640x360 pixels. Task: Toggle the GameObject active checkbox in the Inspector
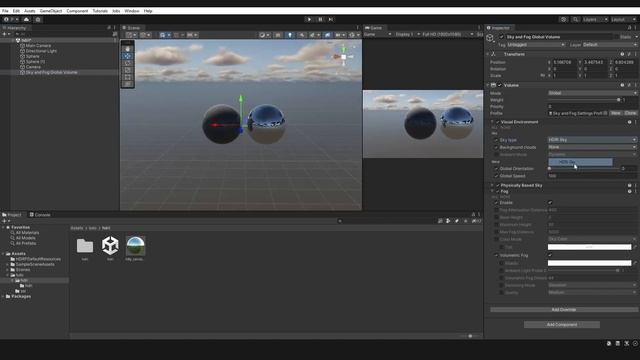pyautogui.click(x=502, y=37)
